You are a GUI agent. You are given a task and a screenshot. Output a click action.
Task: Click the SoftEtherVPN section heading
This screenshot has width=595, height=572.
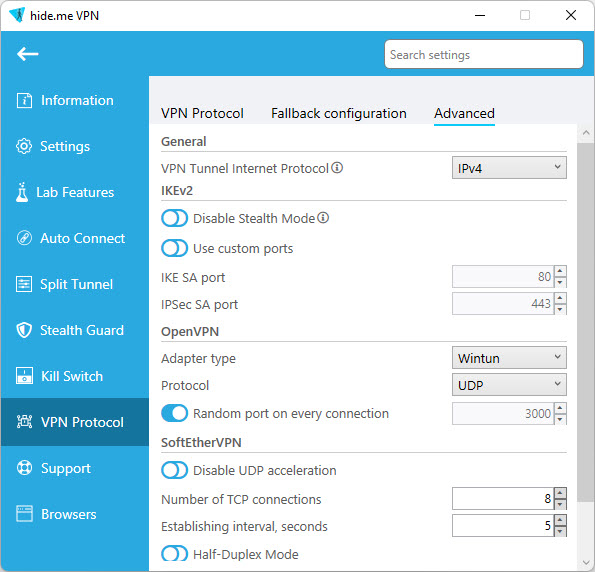tap(201, 443)
